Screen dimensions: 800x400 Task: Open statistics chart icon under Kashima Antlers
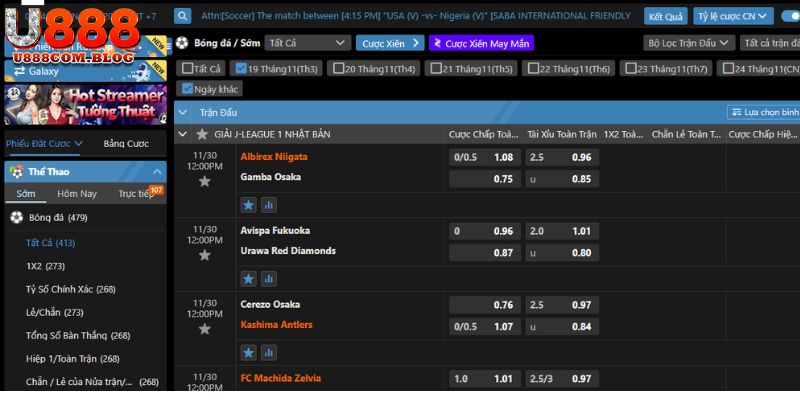(269, 353)
